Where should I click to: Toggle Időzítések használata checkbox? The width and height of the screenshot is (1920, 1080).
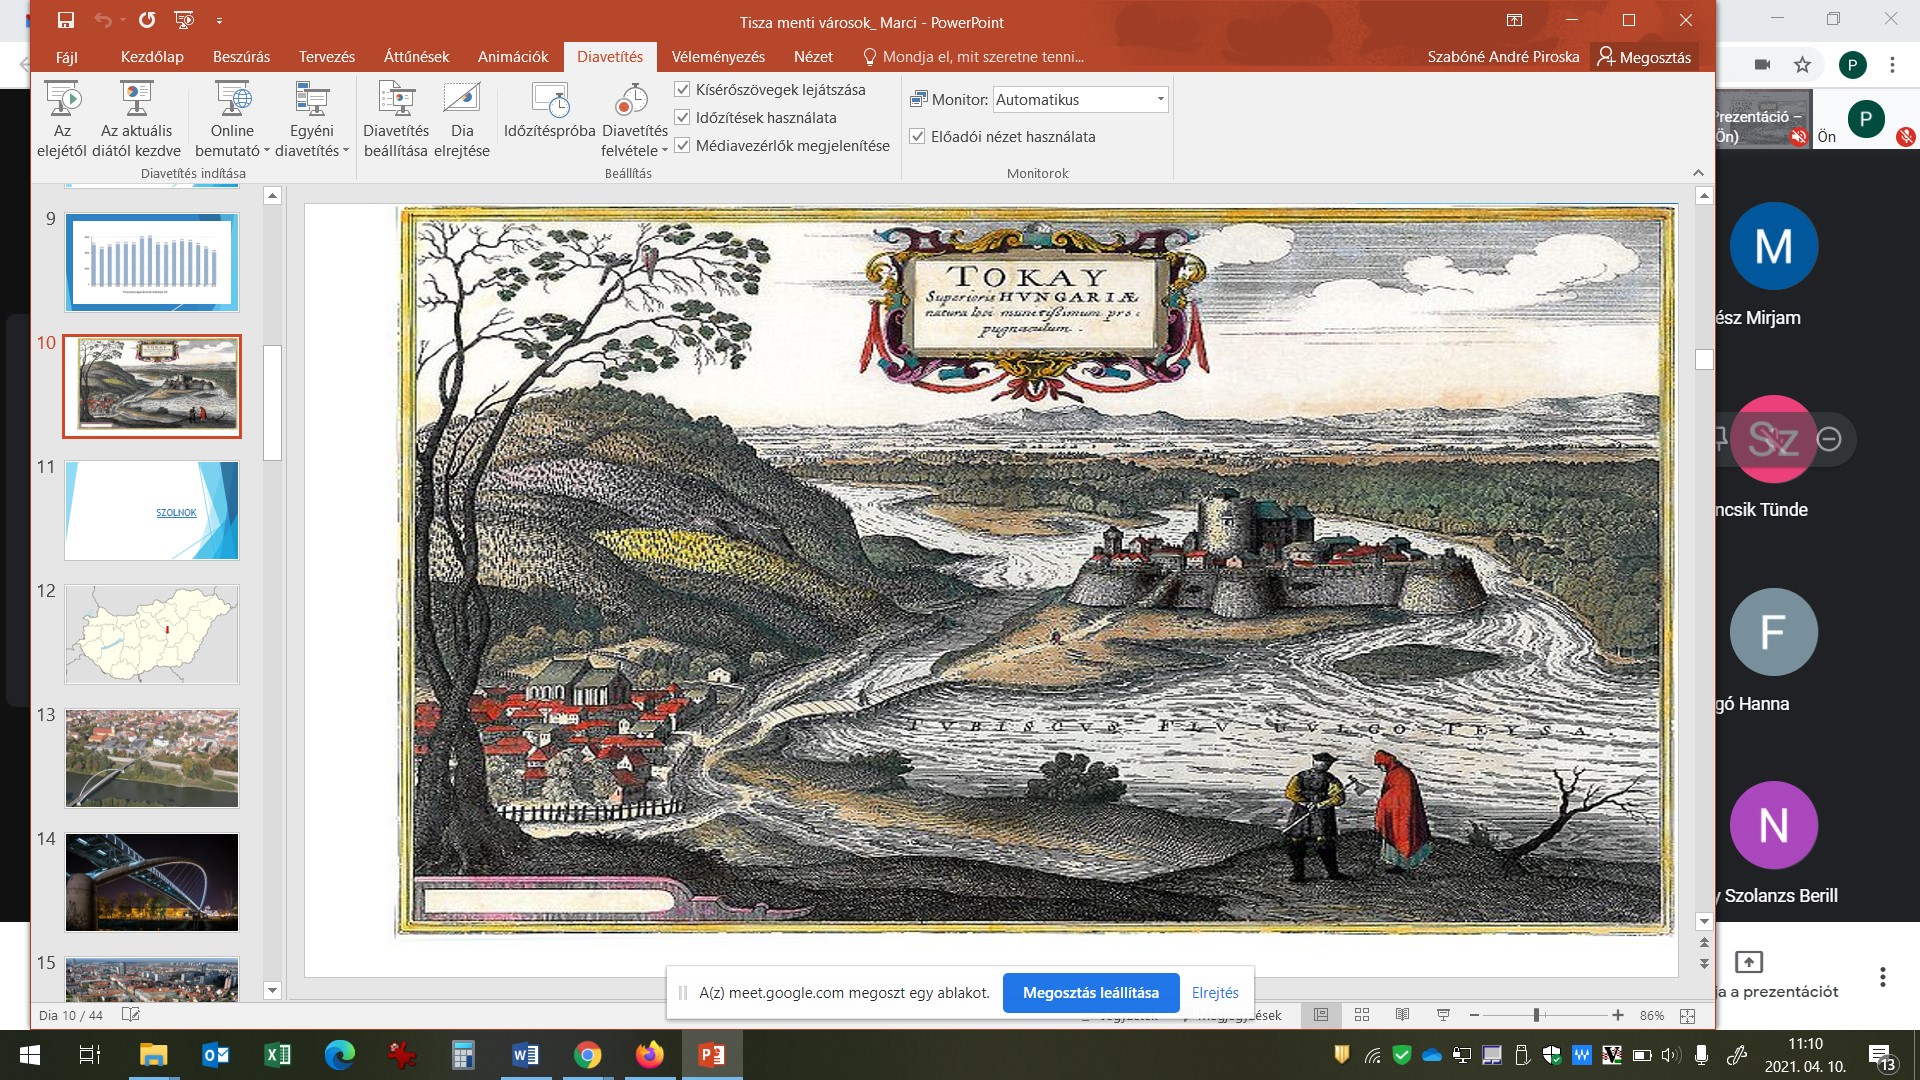(683, 117)
